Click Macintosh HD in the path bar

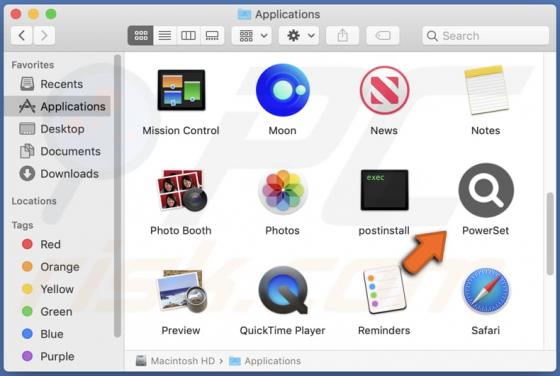click(x=176, y=361)
